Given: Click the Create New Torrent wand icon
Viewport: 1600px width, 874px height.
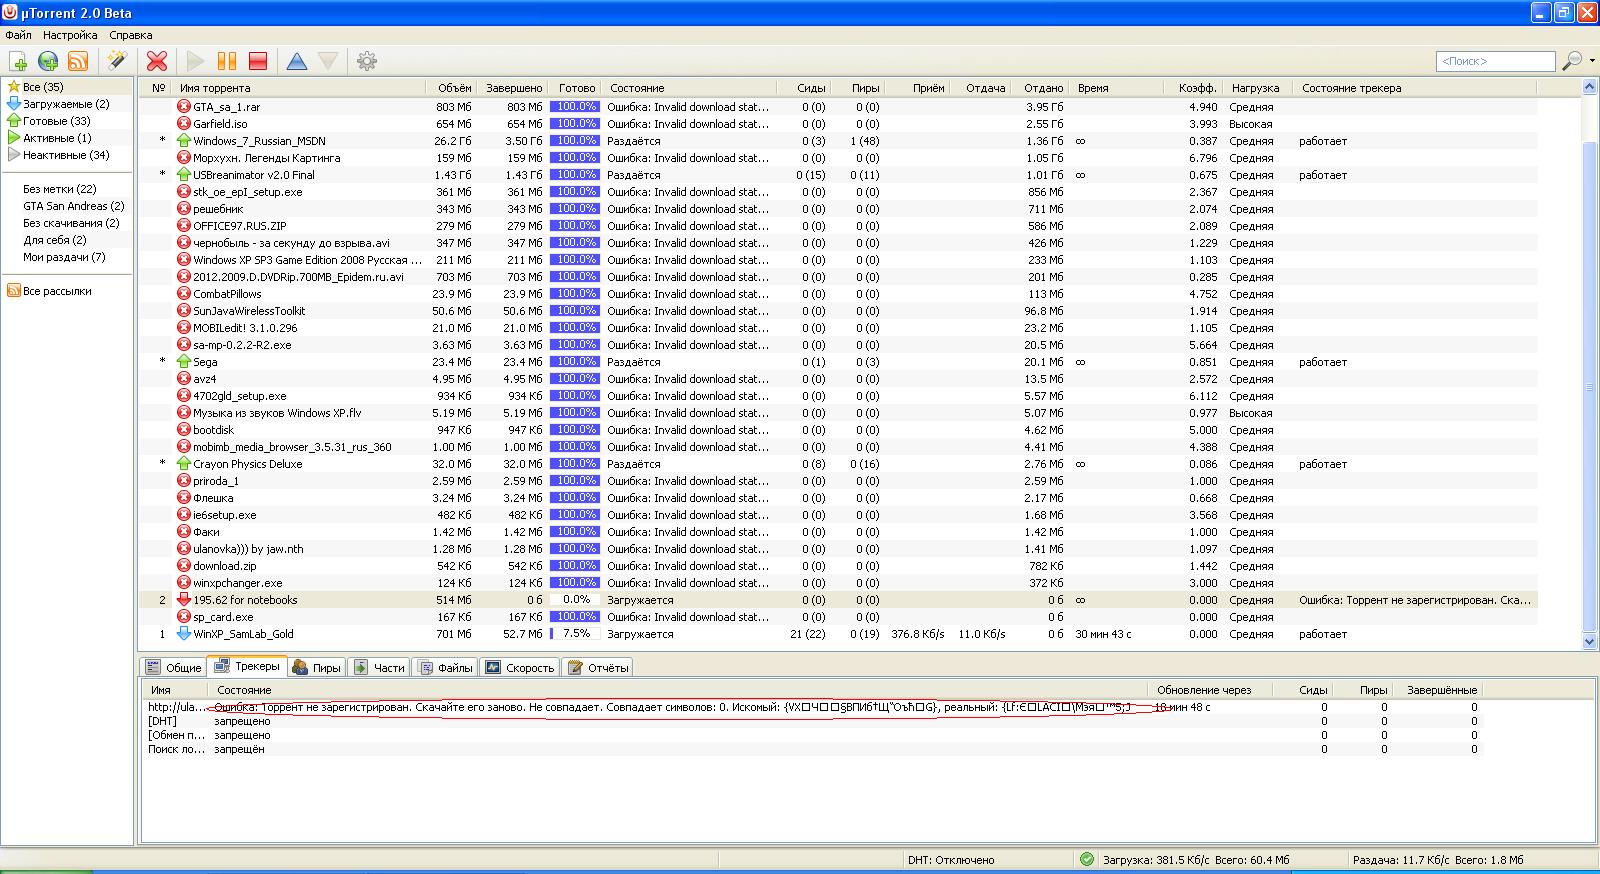Looking at the screenshot, I should pyautogui.click(x=117, y=61).
